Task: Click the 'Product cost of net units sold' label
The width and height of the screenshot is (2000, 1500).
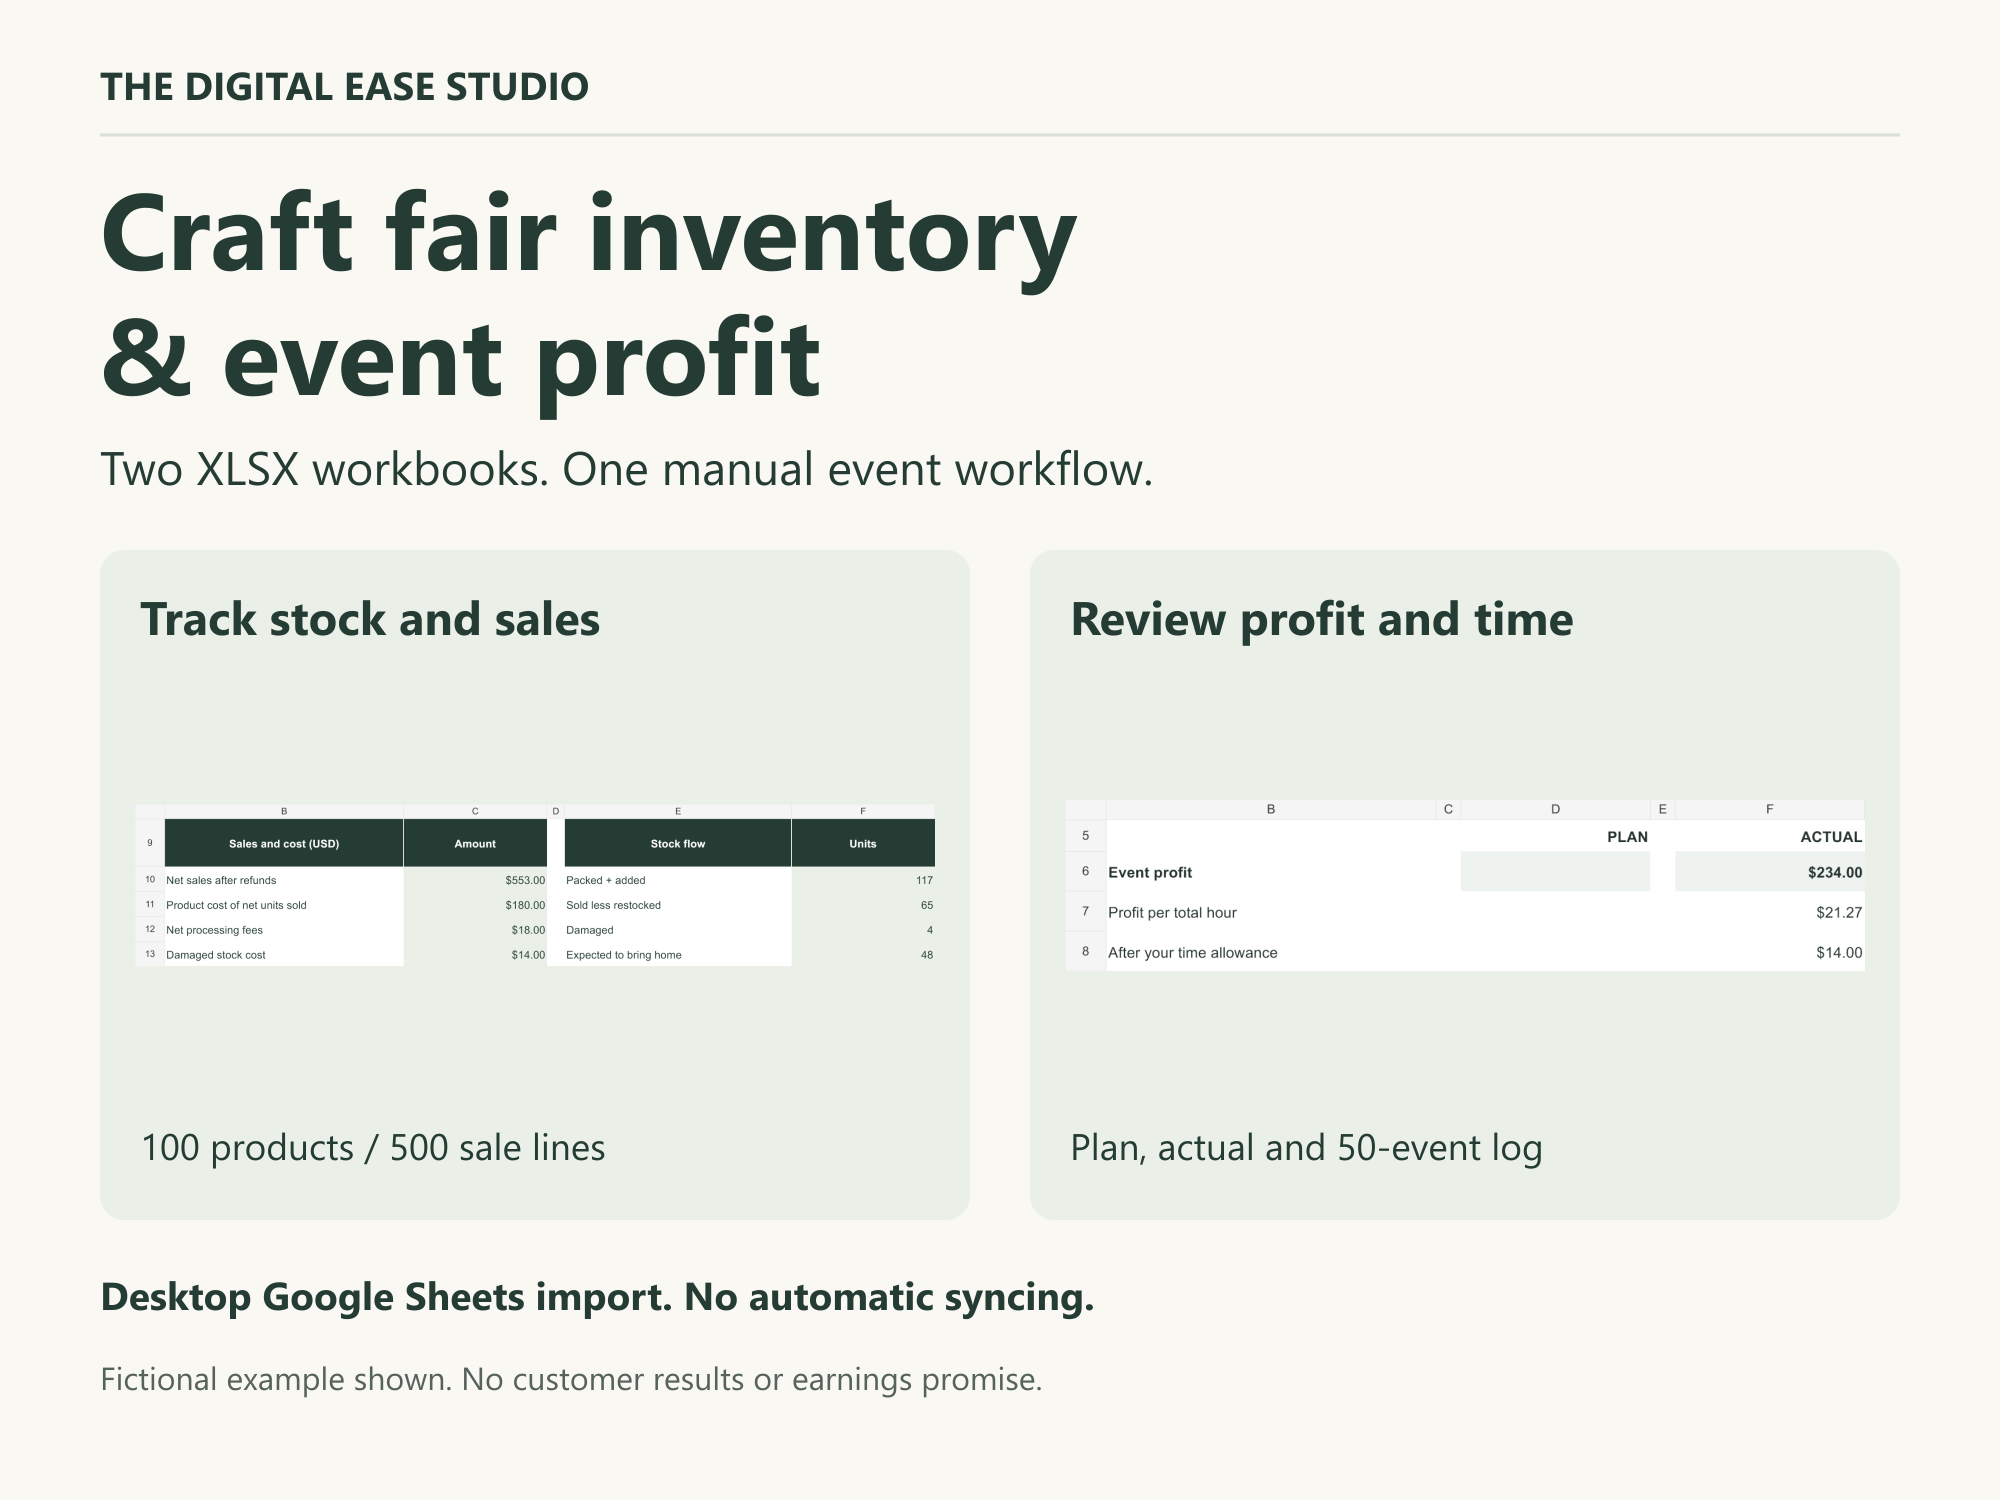Action: [236, 905]
